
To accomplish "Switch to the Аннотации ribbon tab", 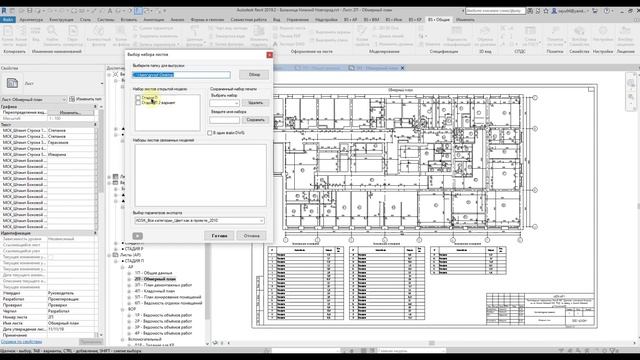I will (x=153, y=20).
